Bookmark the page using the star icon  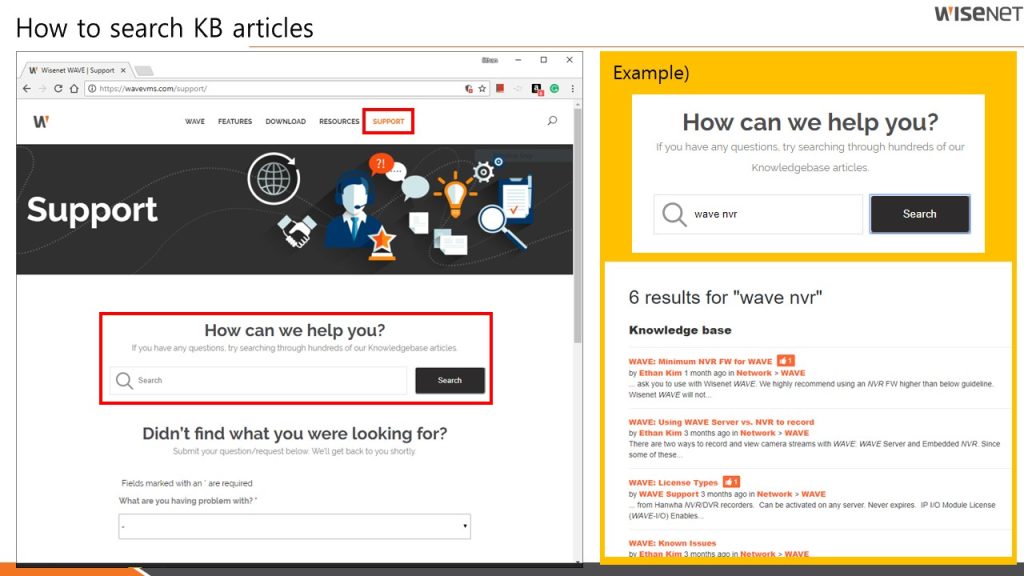point(481,89)
